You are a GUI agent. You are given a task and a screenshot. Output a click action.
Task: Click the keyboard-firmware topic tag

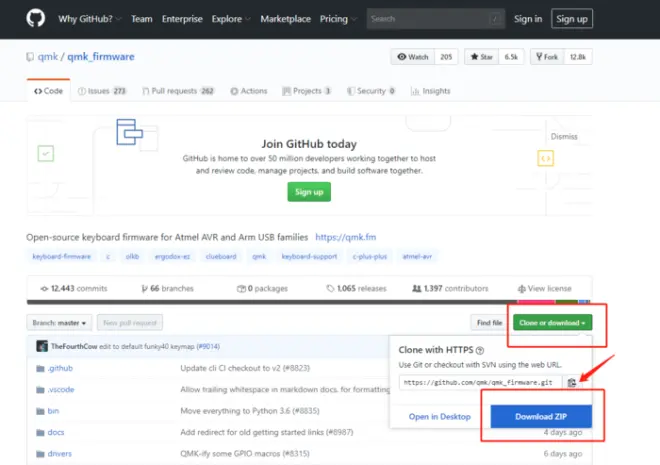click(x=61, y=256)
